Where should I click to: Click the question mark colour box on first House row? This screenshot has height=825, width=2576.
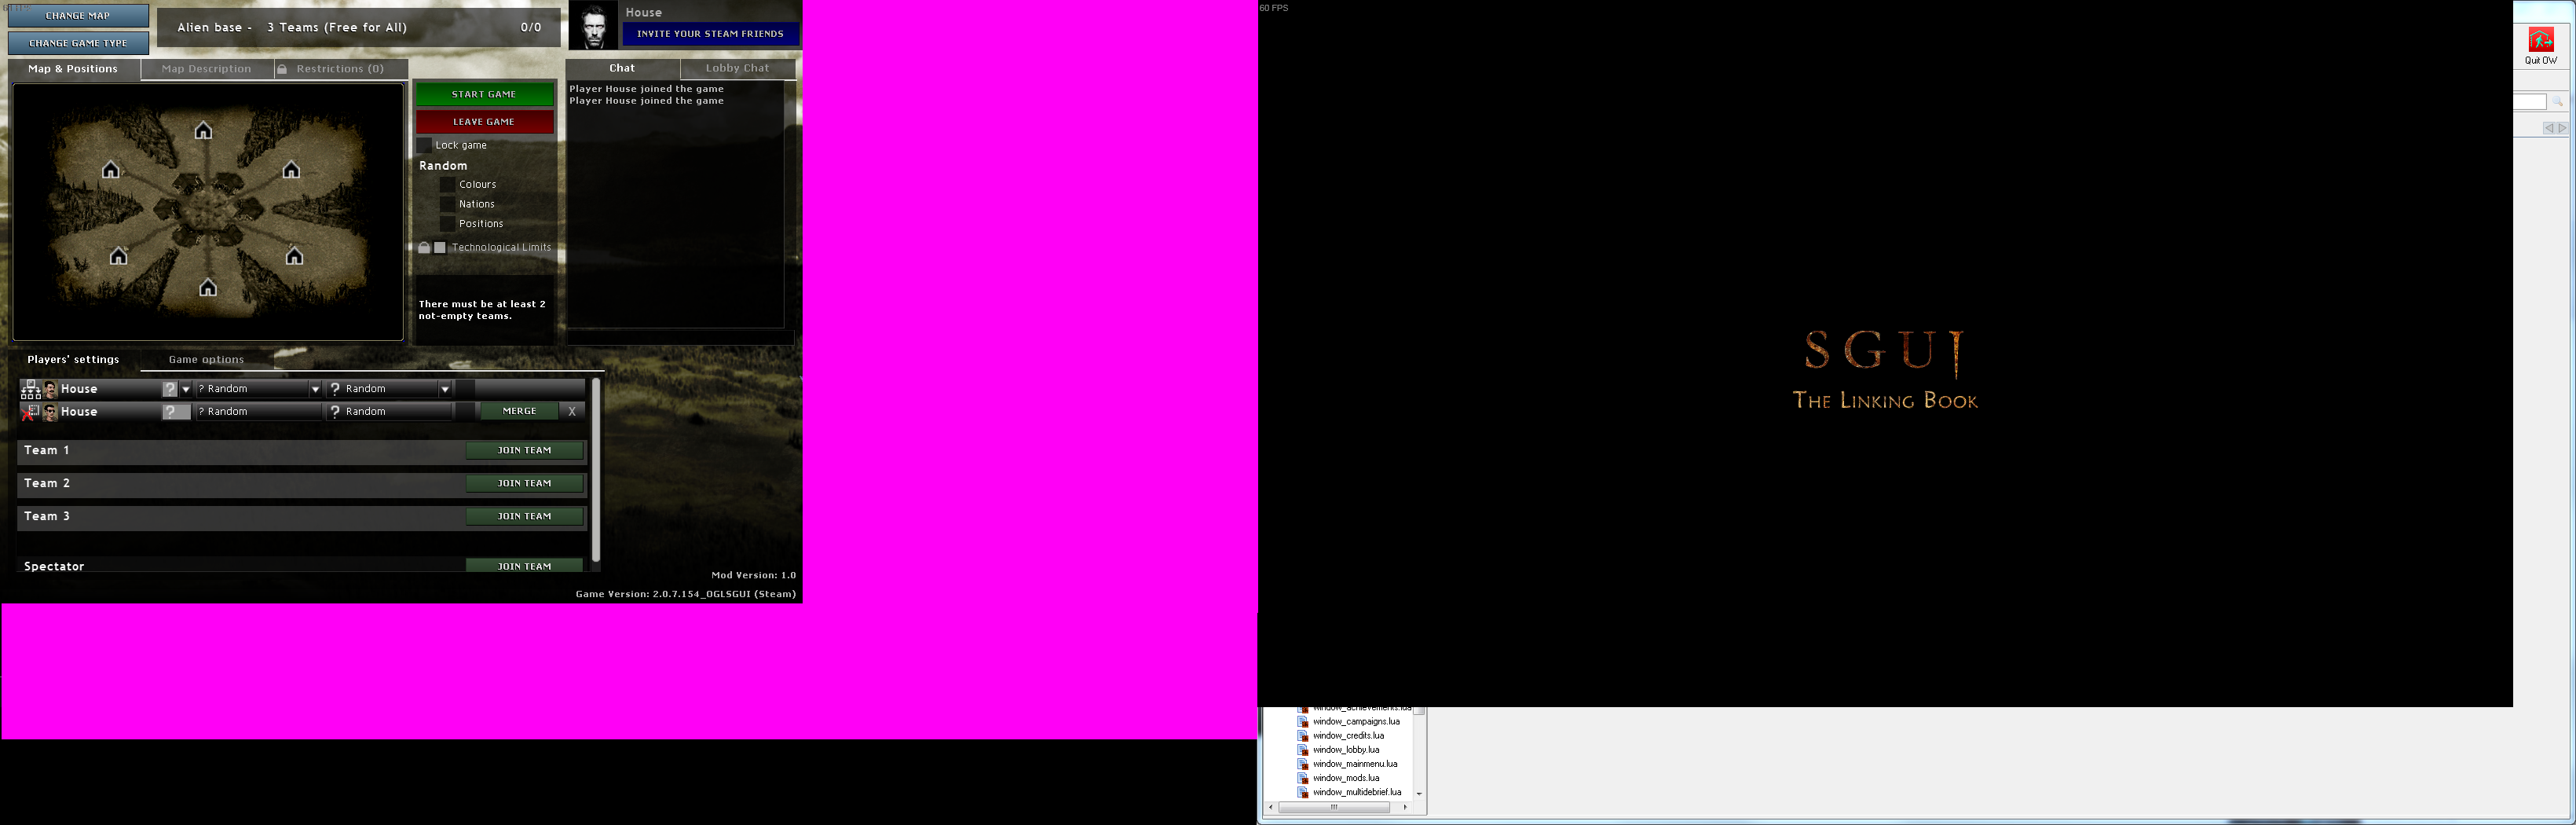(170, 389)
